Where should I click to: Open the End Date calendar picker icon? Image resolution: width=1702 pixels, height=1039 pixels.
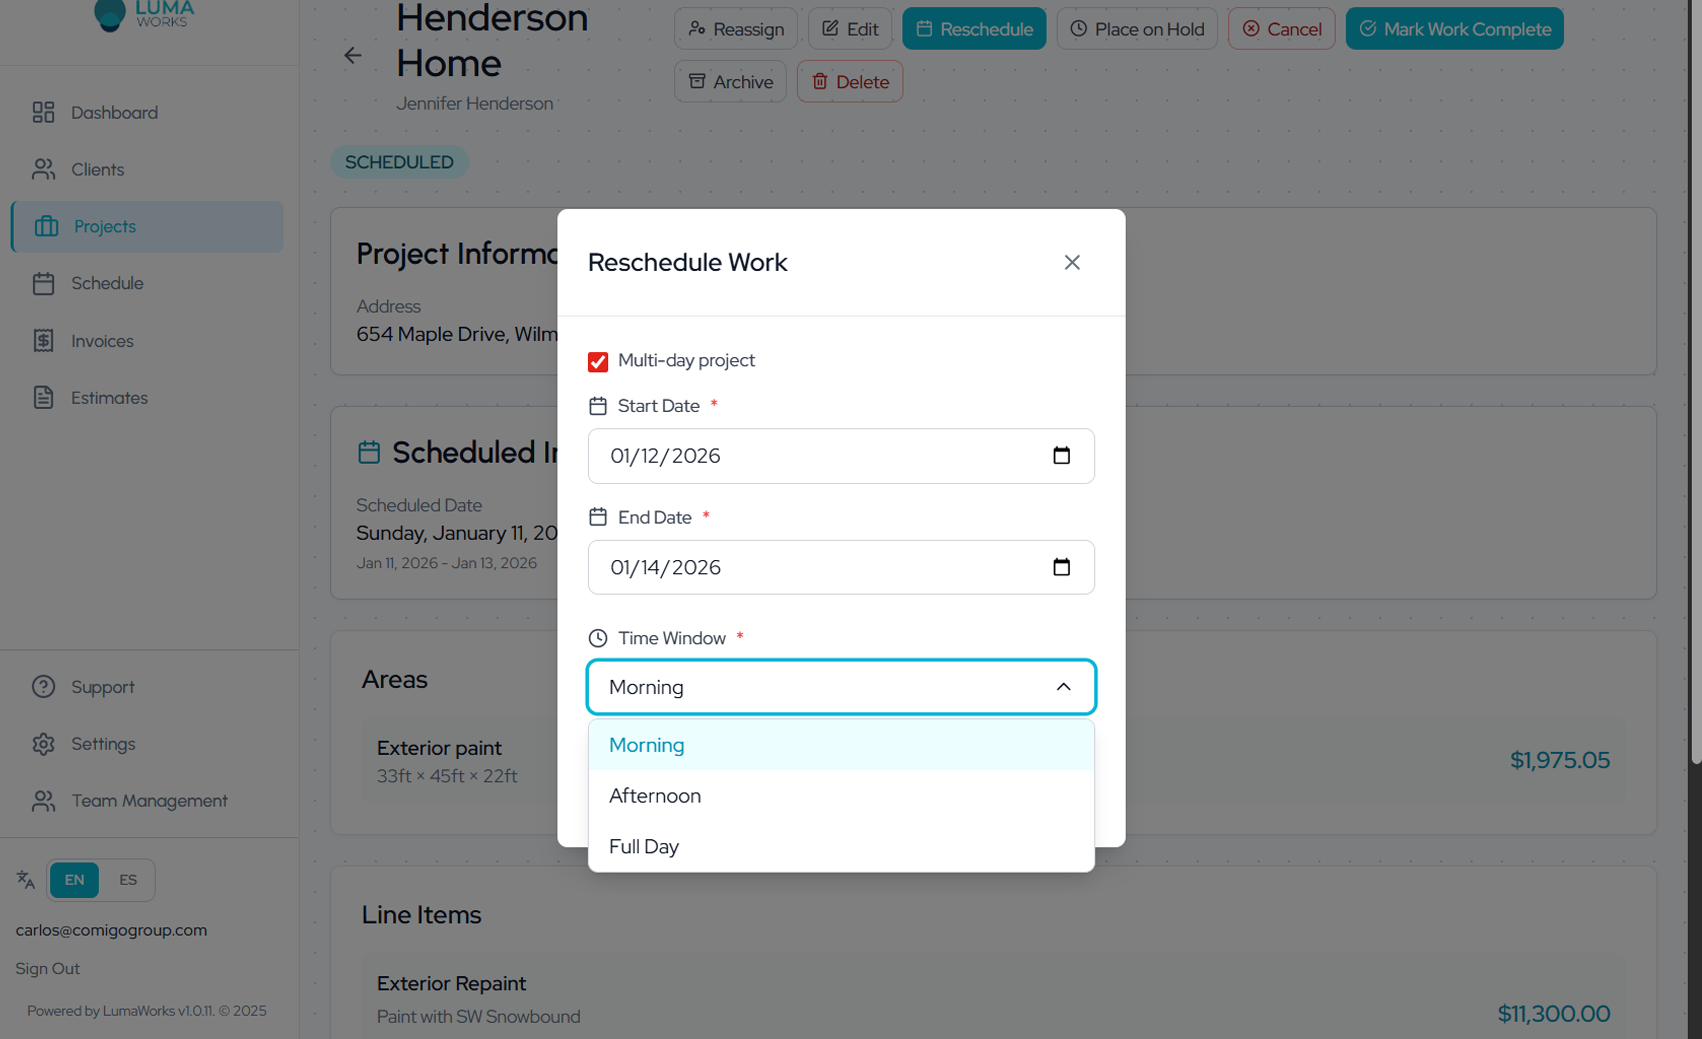pyautogui.click(x=1061, y=567)
